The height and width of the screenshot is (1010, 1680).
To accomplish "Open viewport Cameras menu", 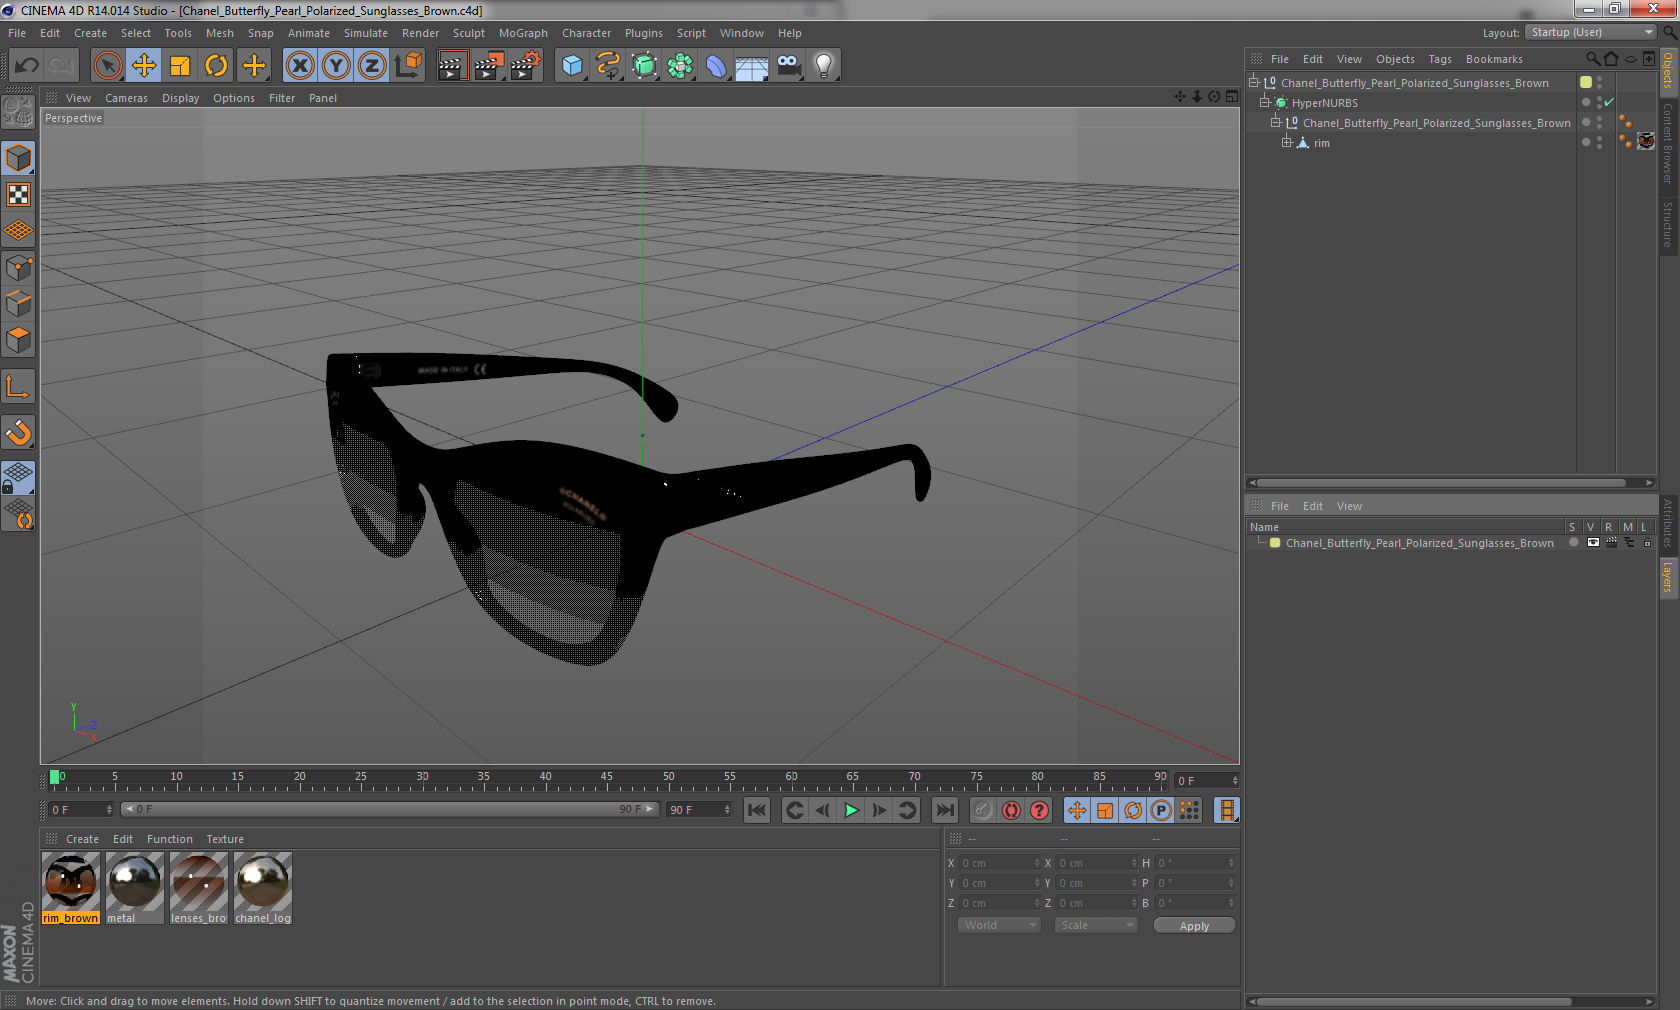I will click(x=126, y=98).
